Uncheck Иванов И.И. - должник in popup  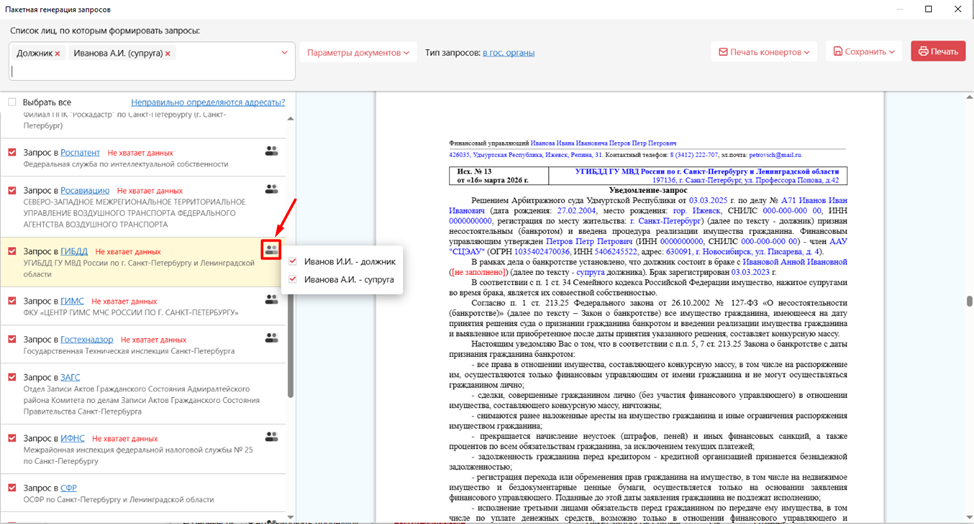coord(293,261)
